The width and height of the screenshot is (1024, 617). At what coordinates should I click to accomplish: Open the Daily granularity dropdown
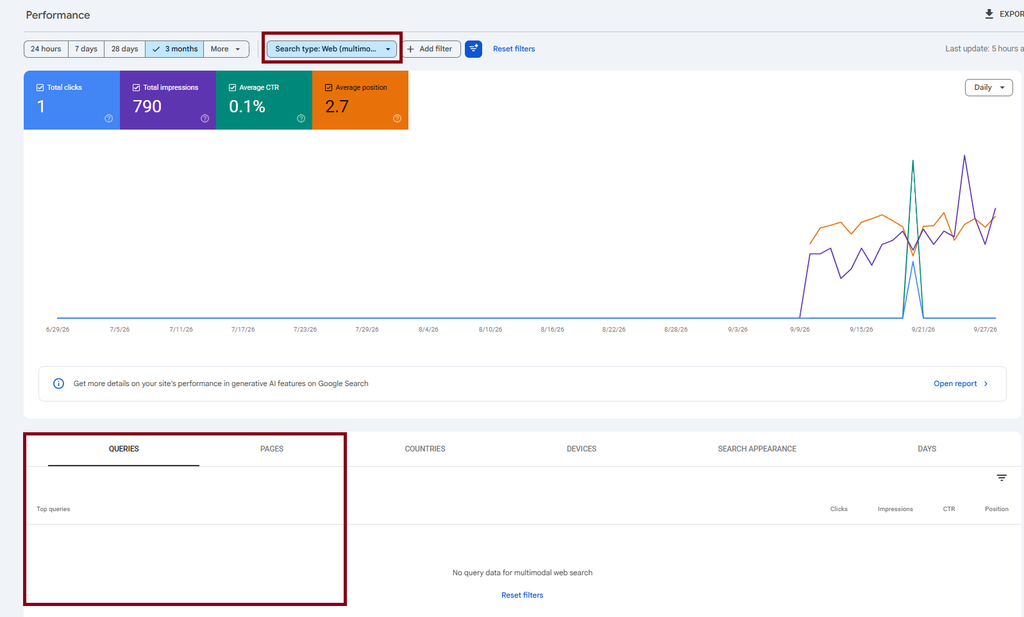tap(989, 87)
